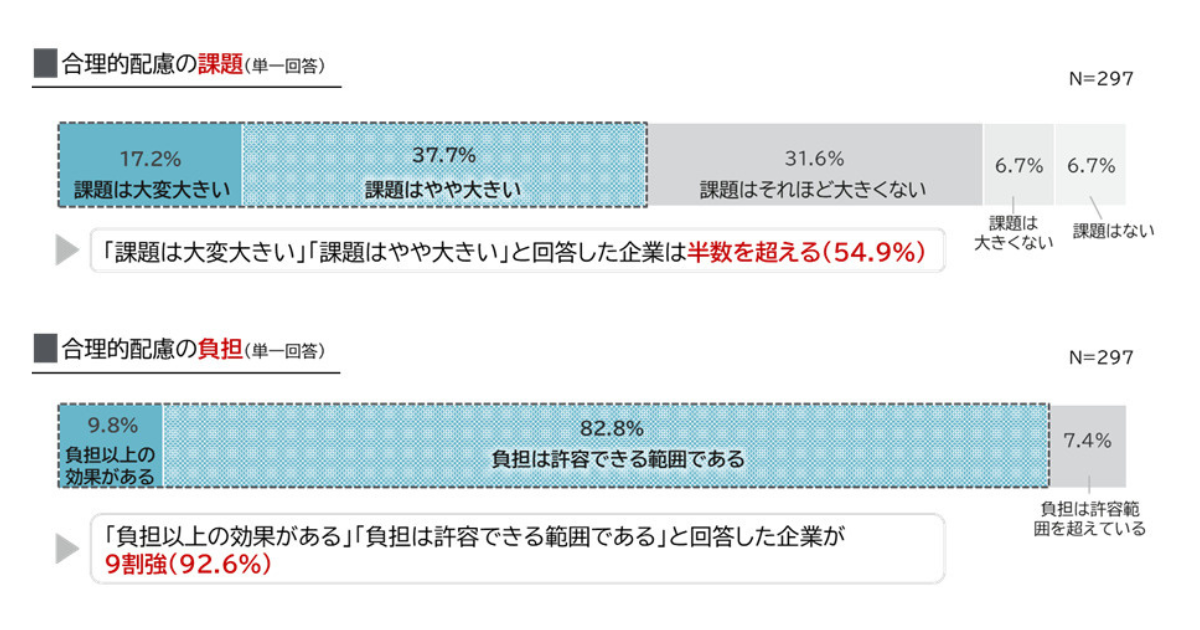Click the dark square bullet beside 合理的配慮の課題

[x=44, y=65]
